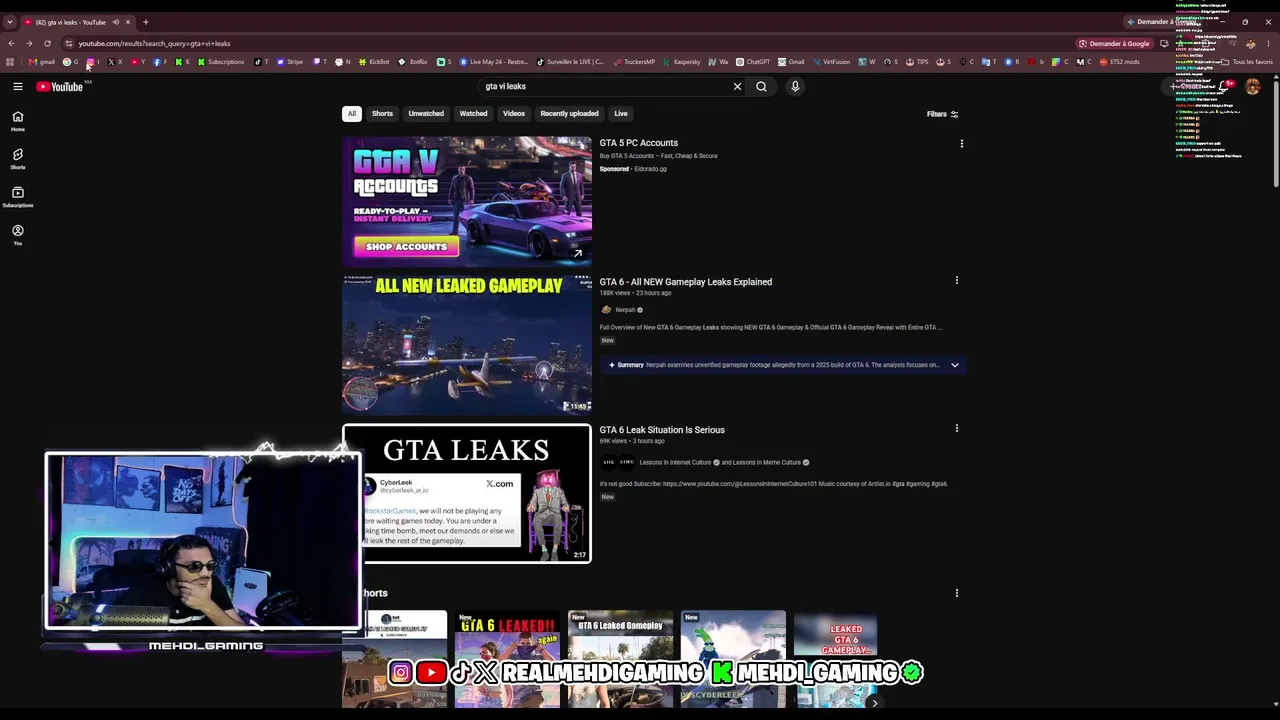Play the All New Leaked Gameplay thumbnail
The height and width of the screenshot is (720, 1280).
pyautogui.click(x=467, y=346)
